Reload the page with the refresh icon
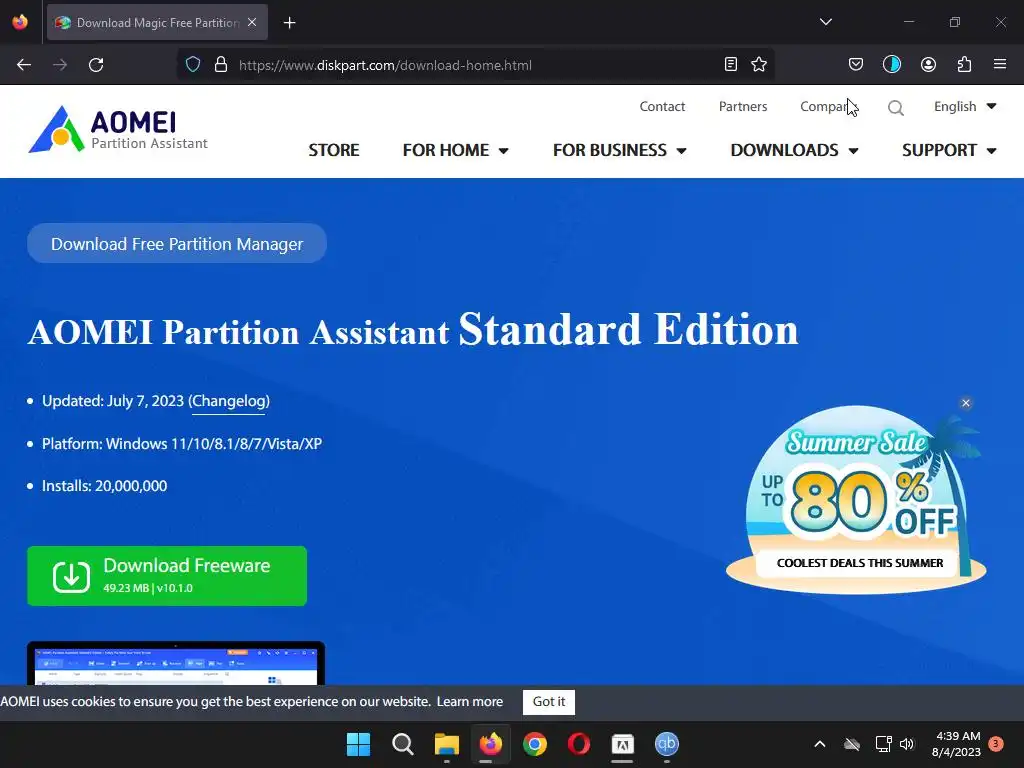The width and height of the screenshot is (1024, 768). pyautogui.click(x=96, y=65)
